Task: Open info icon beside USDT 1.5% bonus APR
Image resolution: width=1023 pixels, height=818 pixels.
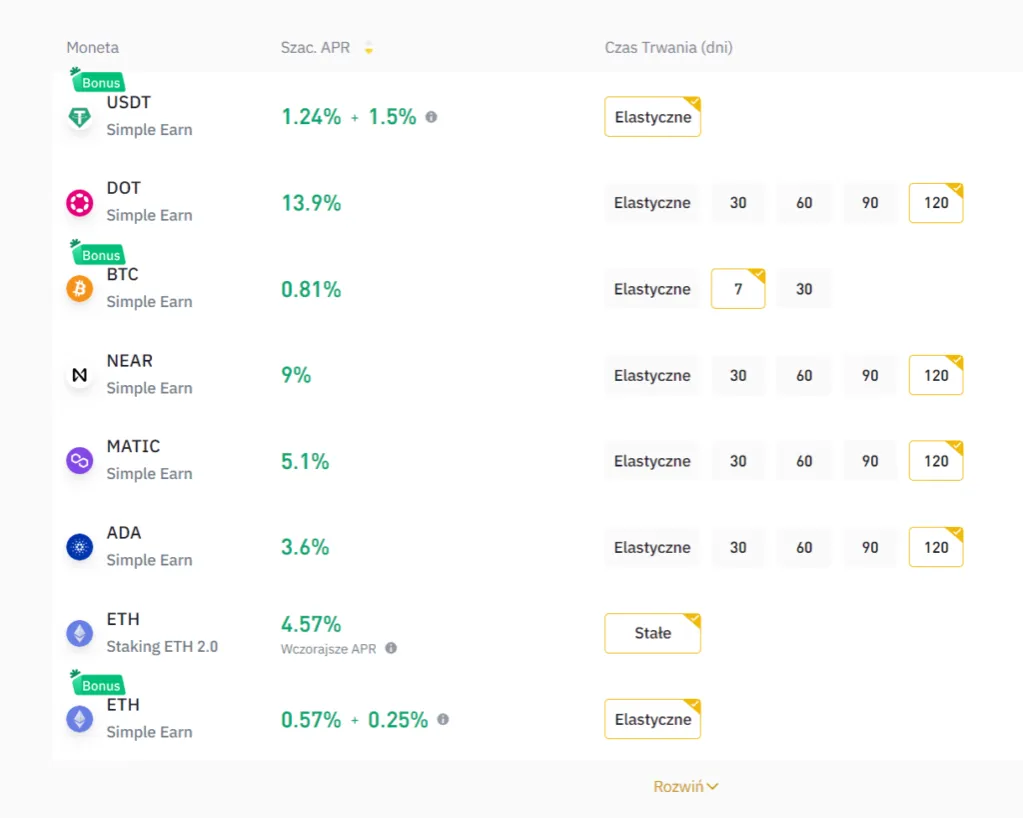Action: click(431, 117)
